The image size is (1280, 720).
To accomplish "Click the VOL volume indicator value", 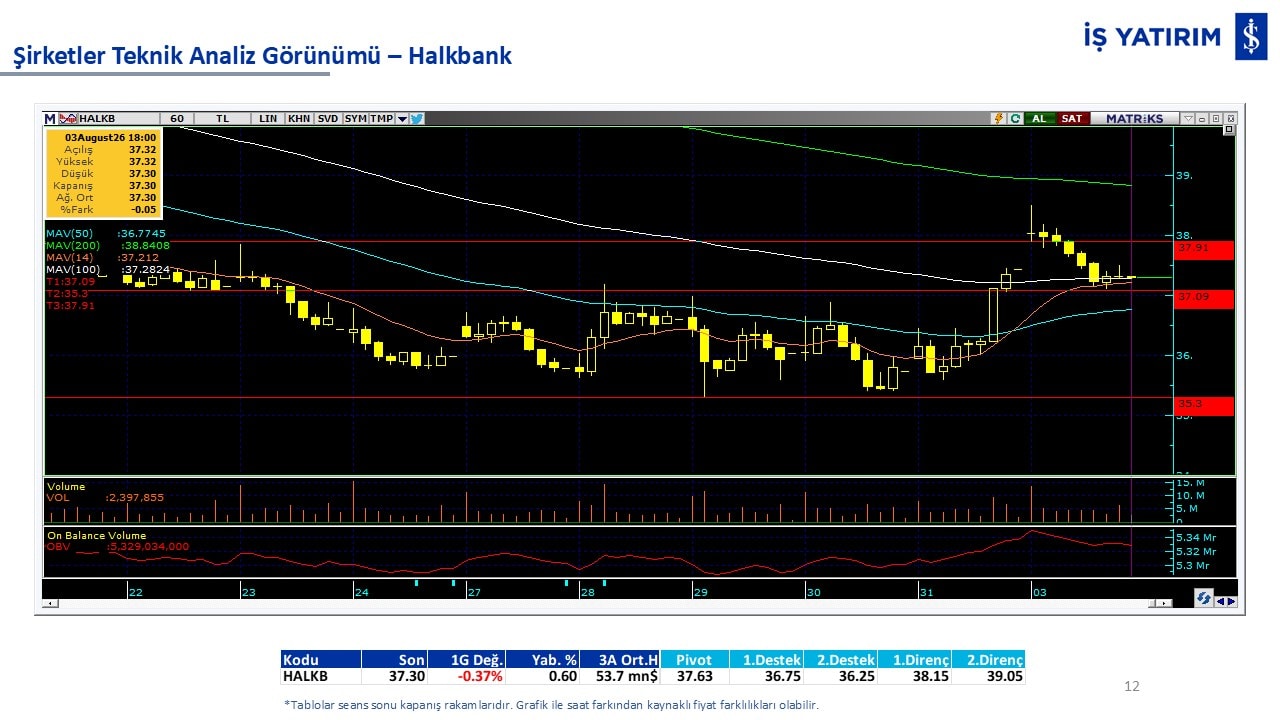I will tap(134, 497).
